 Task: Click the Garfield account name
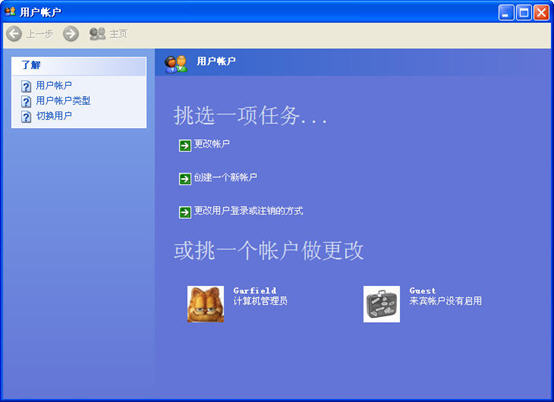coord(255,291)
